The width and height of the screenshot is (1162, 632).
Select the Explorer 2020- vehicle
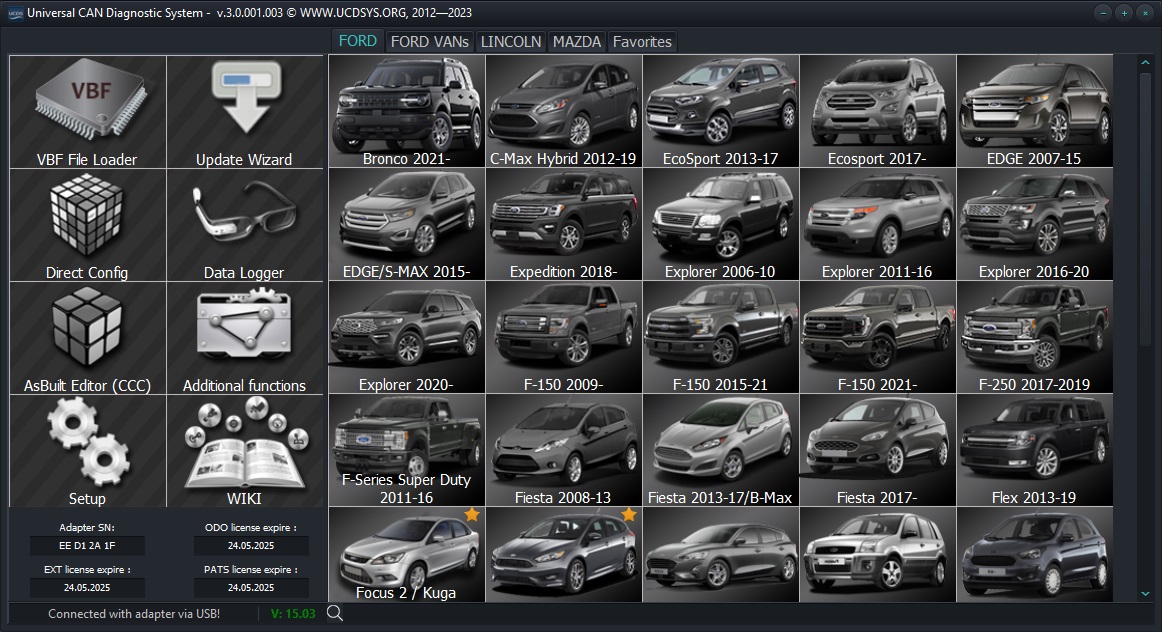coord(406,336)
